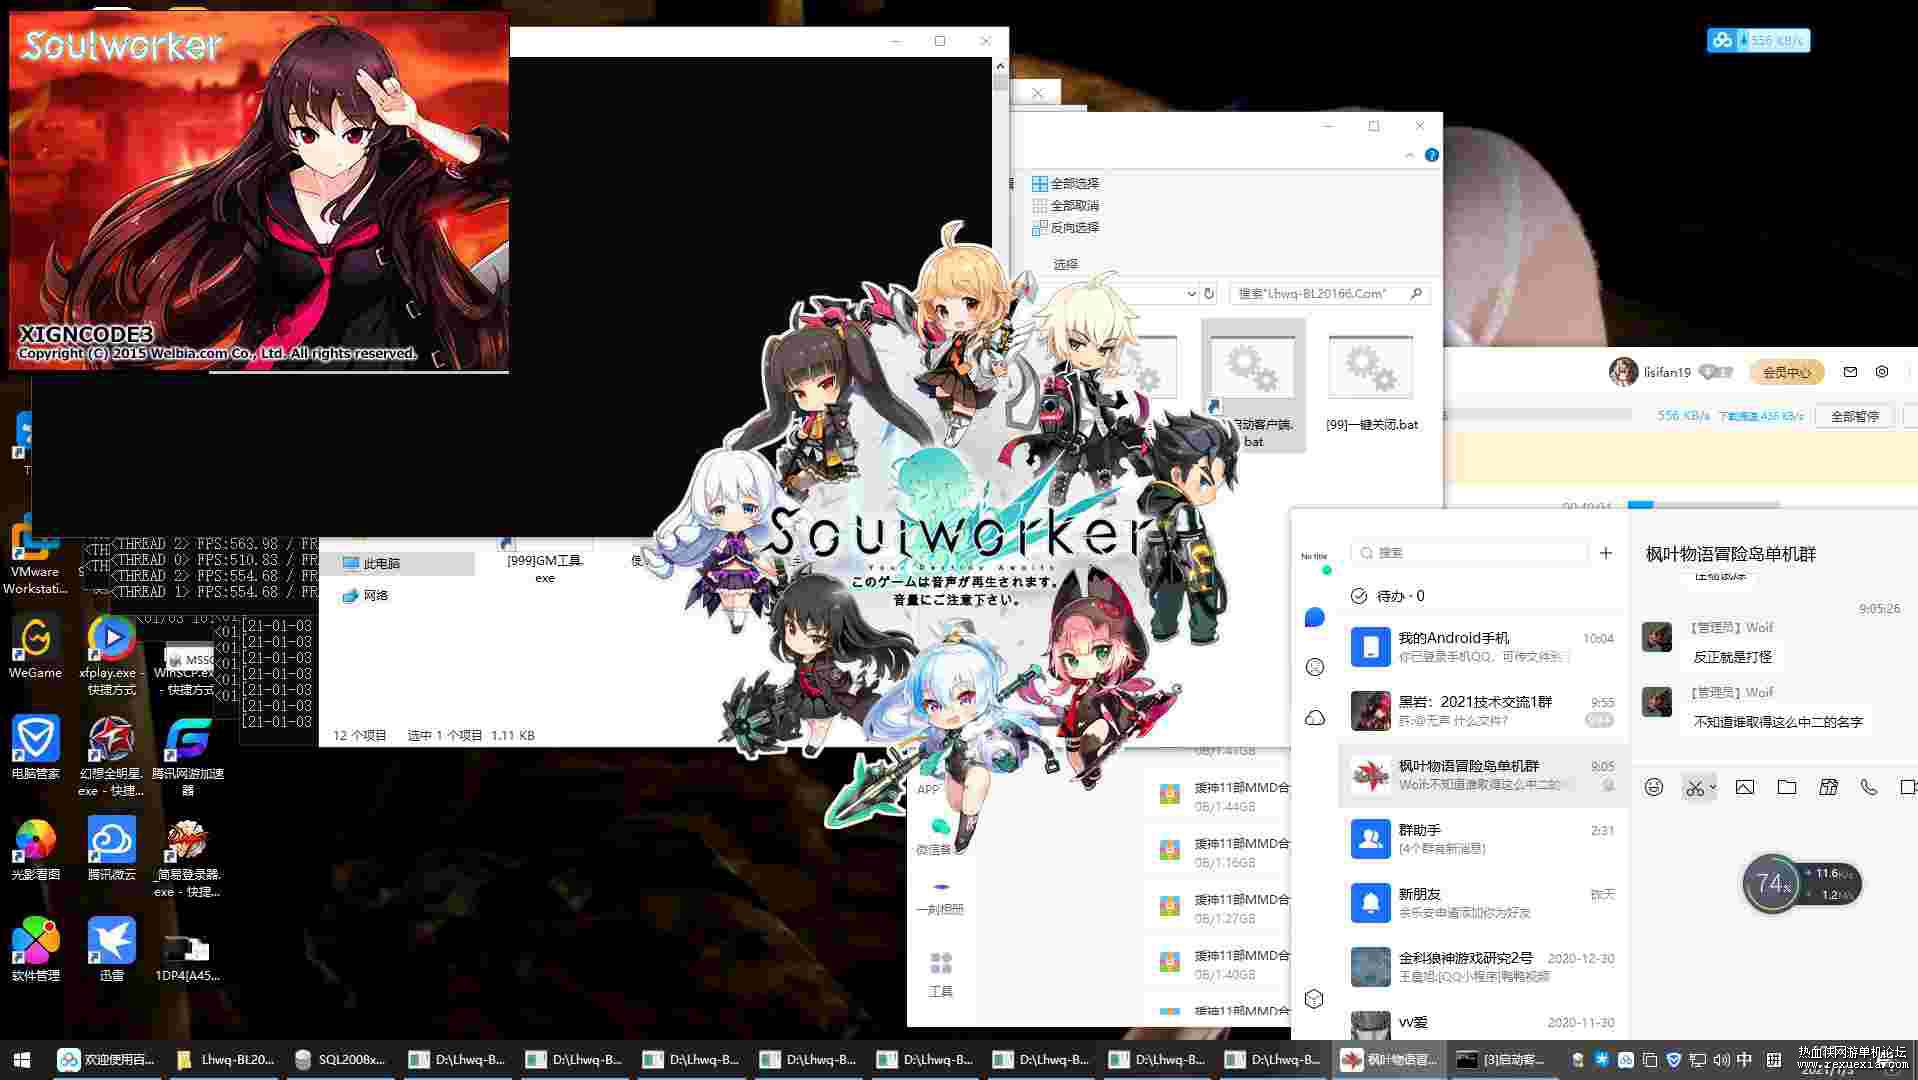Open the 简易登录器.exe desktop shortcut
The height and width of the screenshot is (1080, 1918).
click(x=188, y=858)
